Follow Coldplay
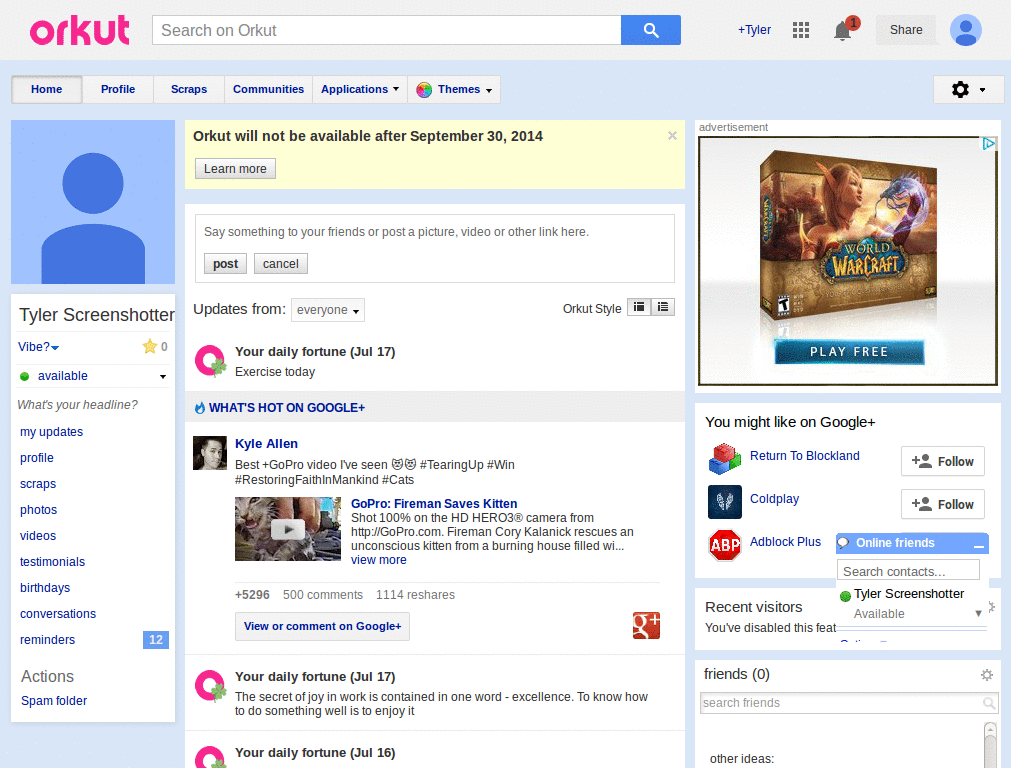The width and height of the screenshot is (1024, 768). tap(942, 505)
